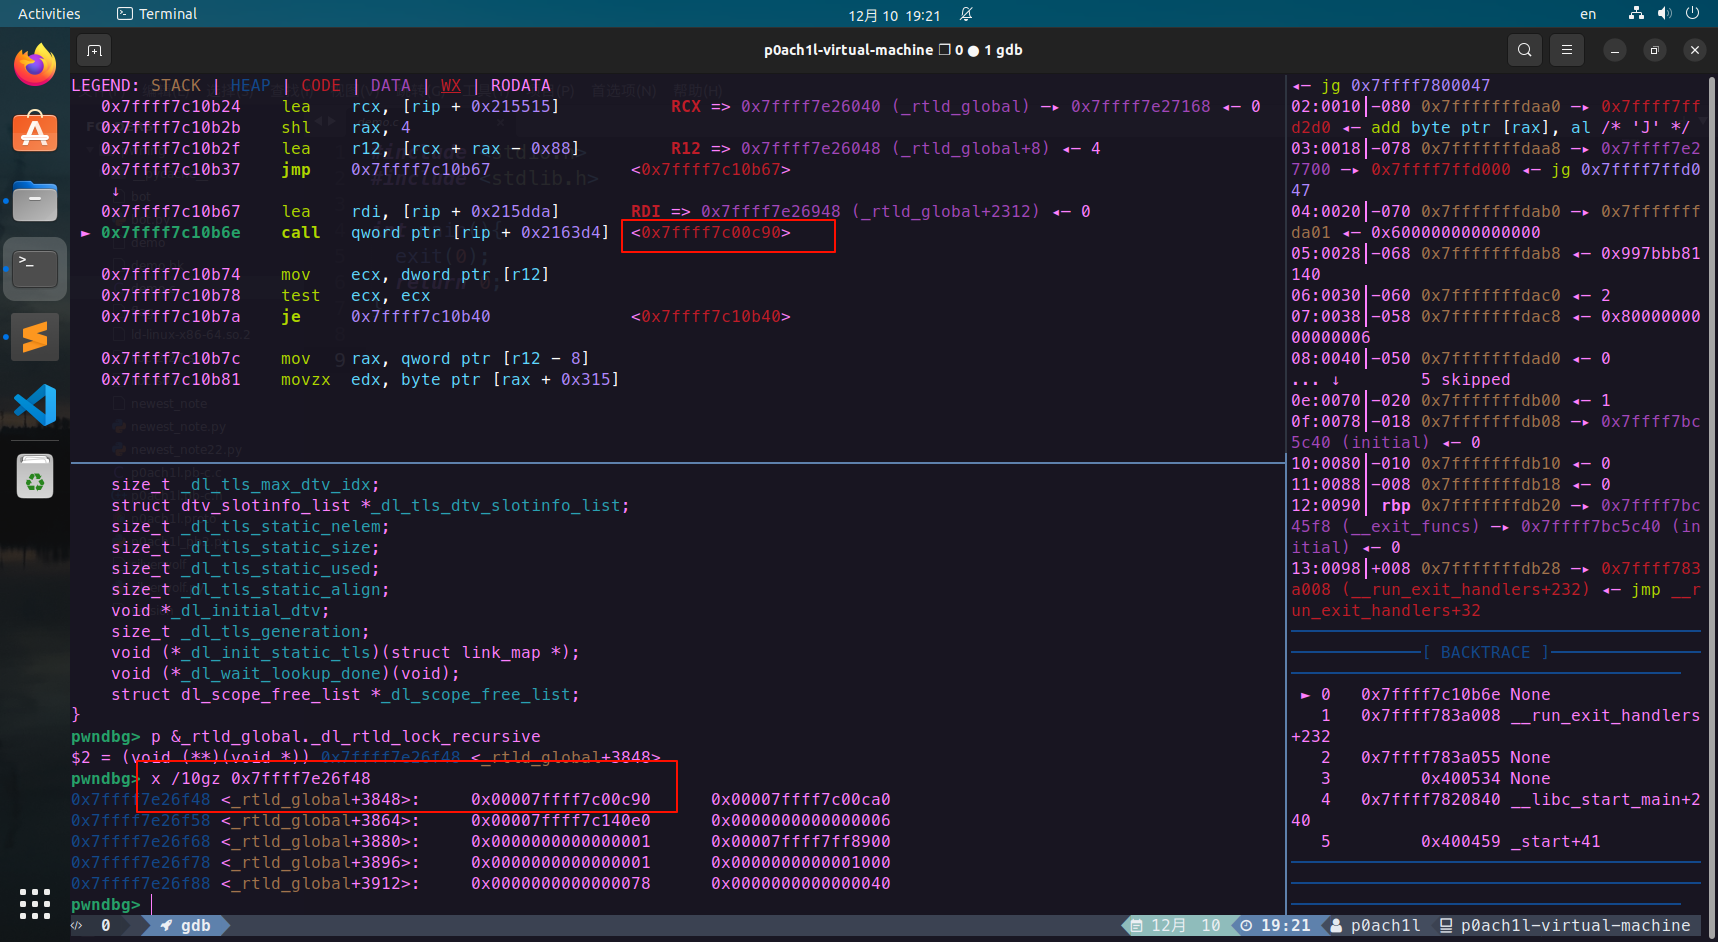Viewport: 1718px width, 942px height.
Task: Click the RODATA legend label
Action: click(520, 85)
